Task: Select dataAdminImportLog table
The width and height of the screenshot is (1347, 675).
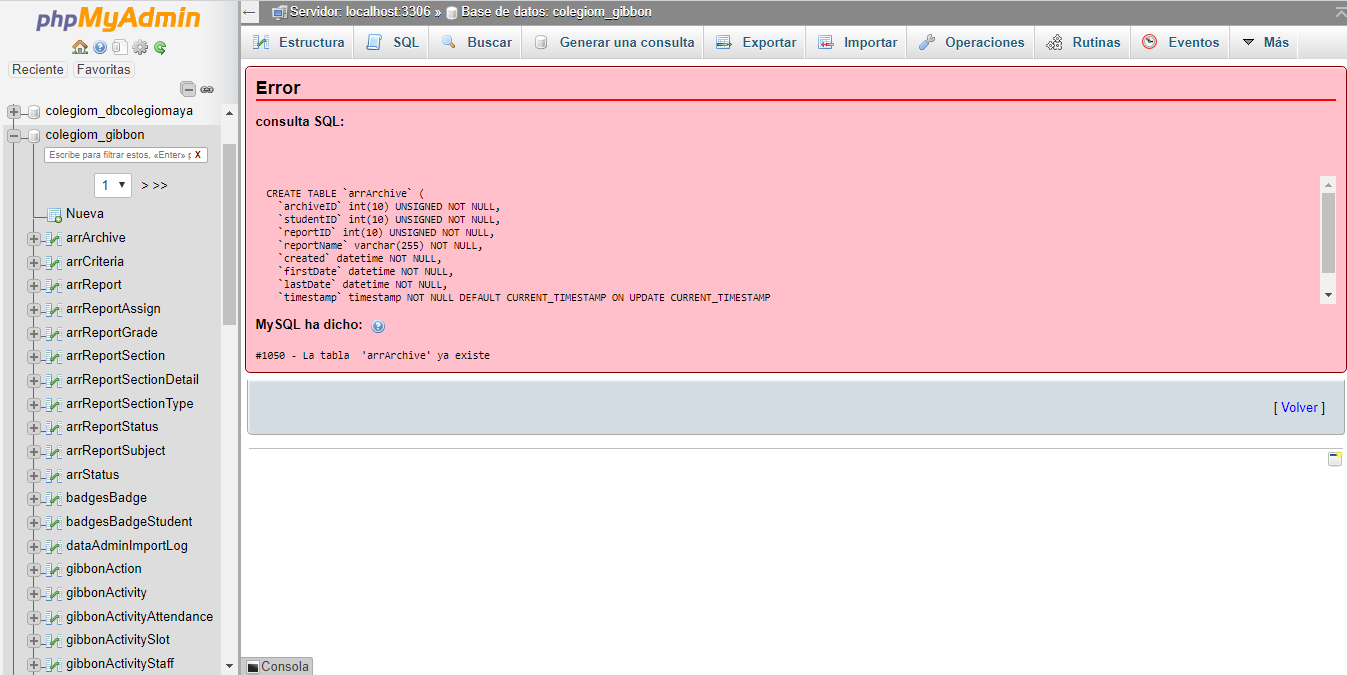Action: (x=127, y=546)
